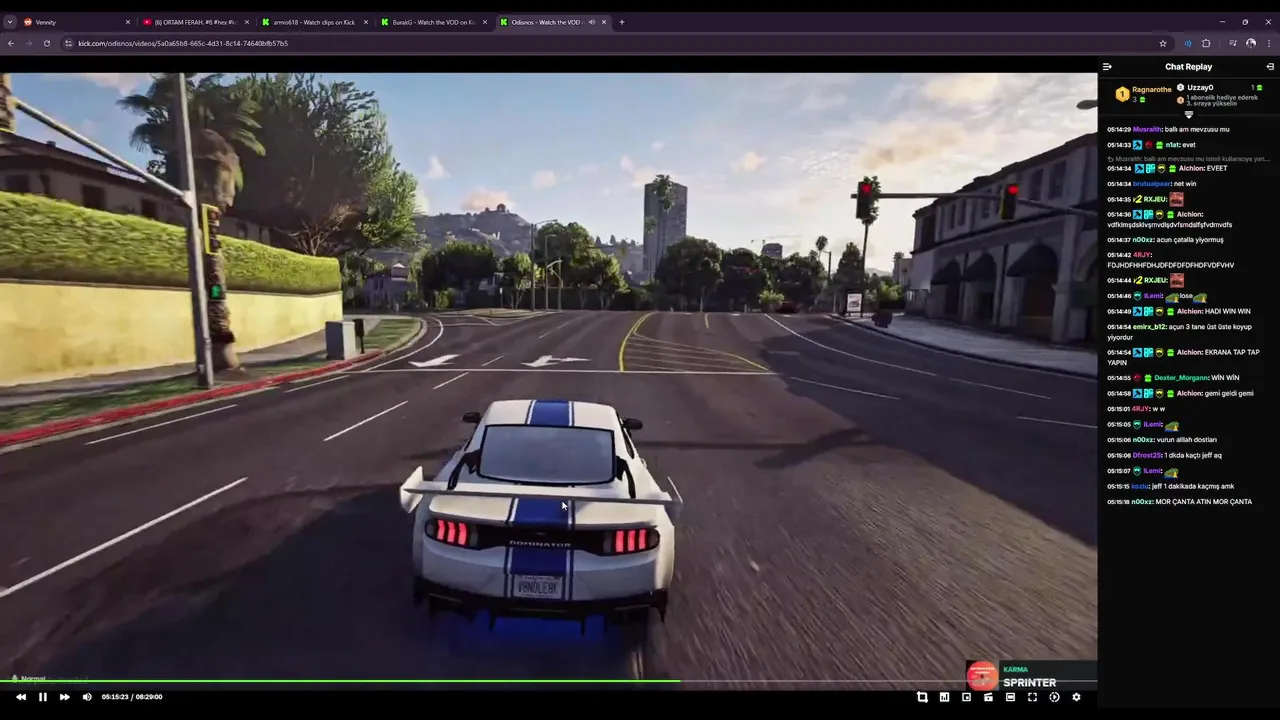The width and height of the screenshot is (1280, 720).
Task: Click the 05:15:18 chat timestamp
Action: point(1119,502)
